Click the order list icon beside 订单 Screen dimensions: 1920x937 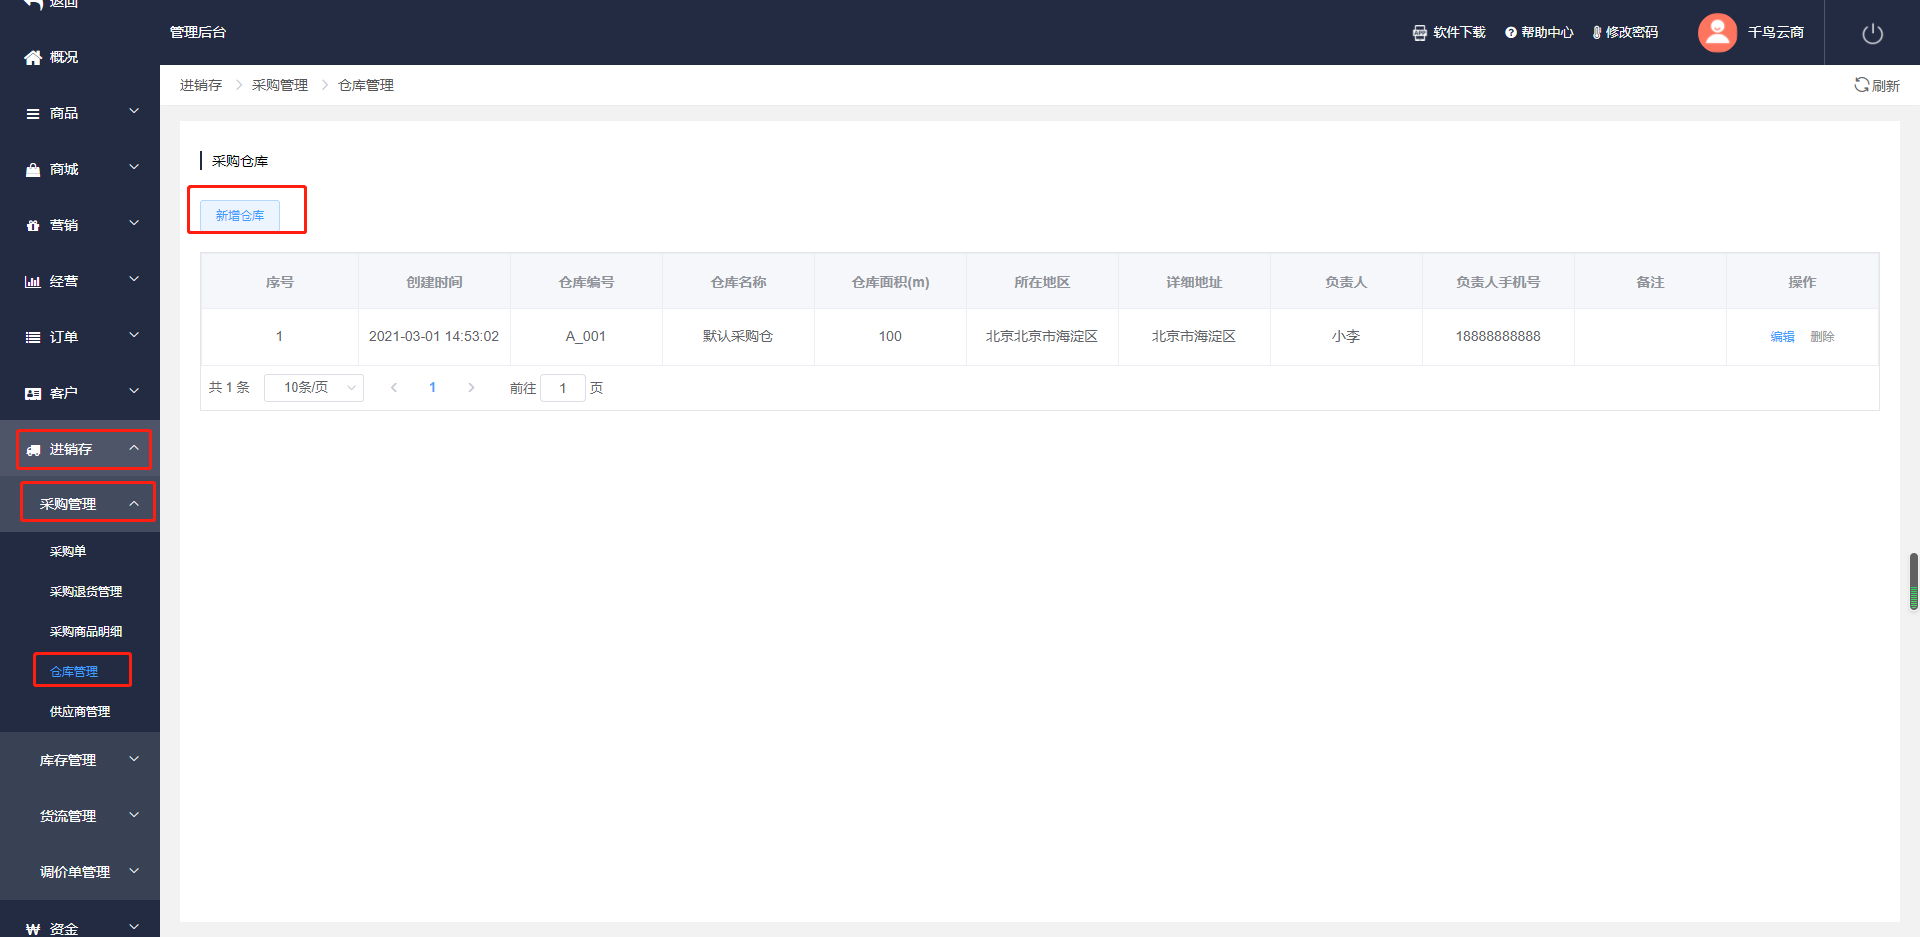pos(33,338)
